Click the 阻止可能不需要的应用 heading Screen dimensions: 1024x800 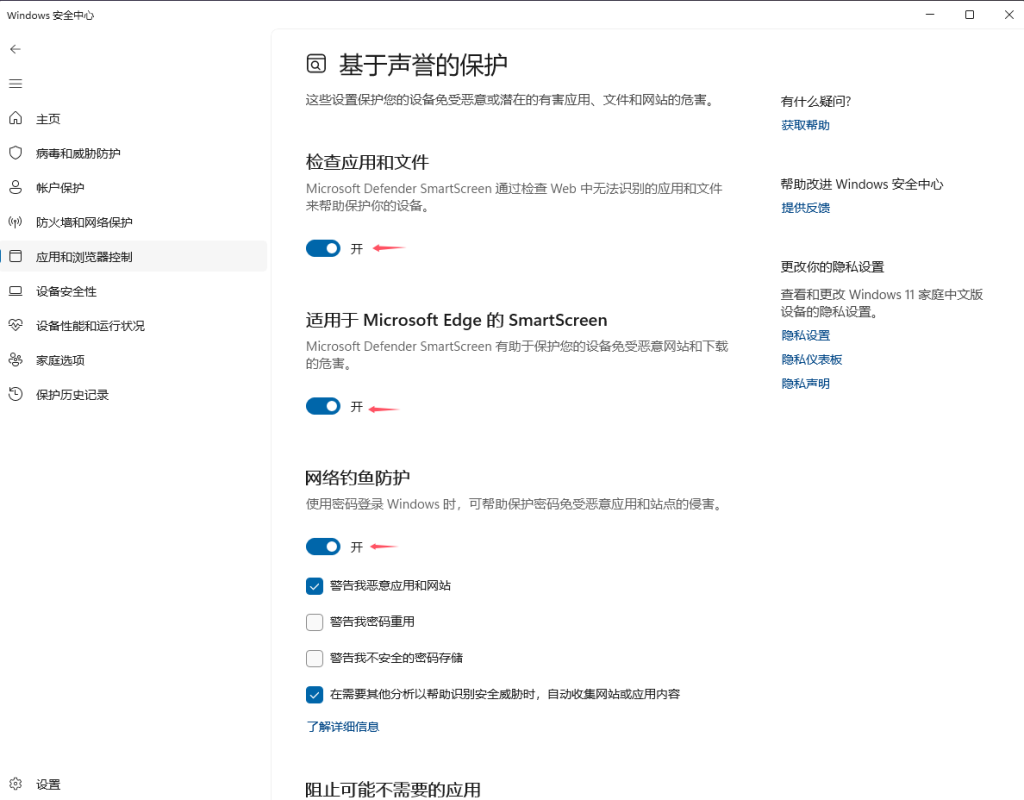(x=392, y=790)
